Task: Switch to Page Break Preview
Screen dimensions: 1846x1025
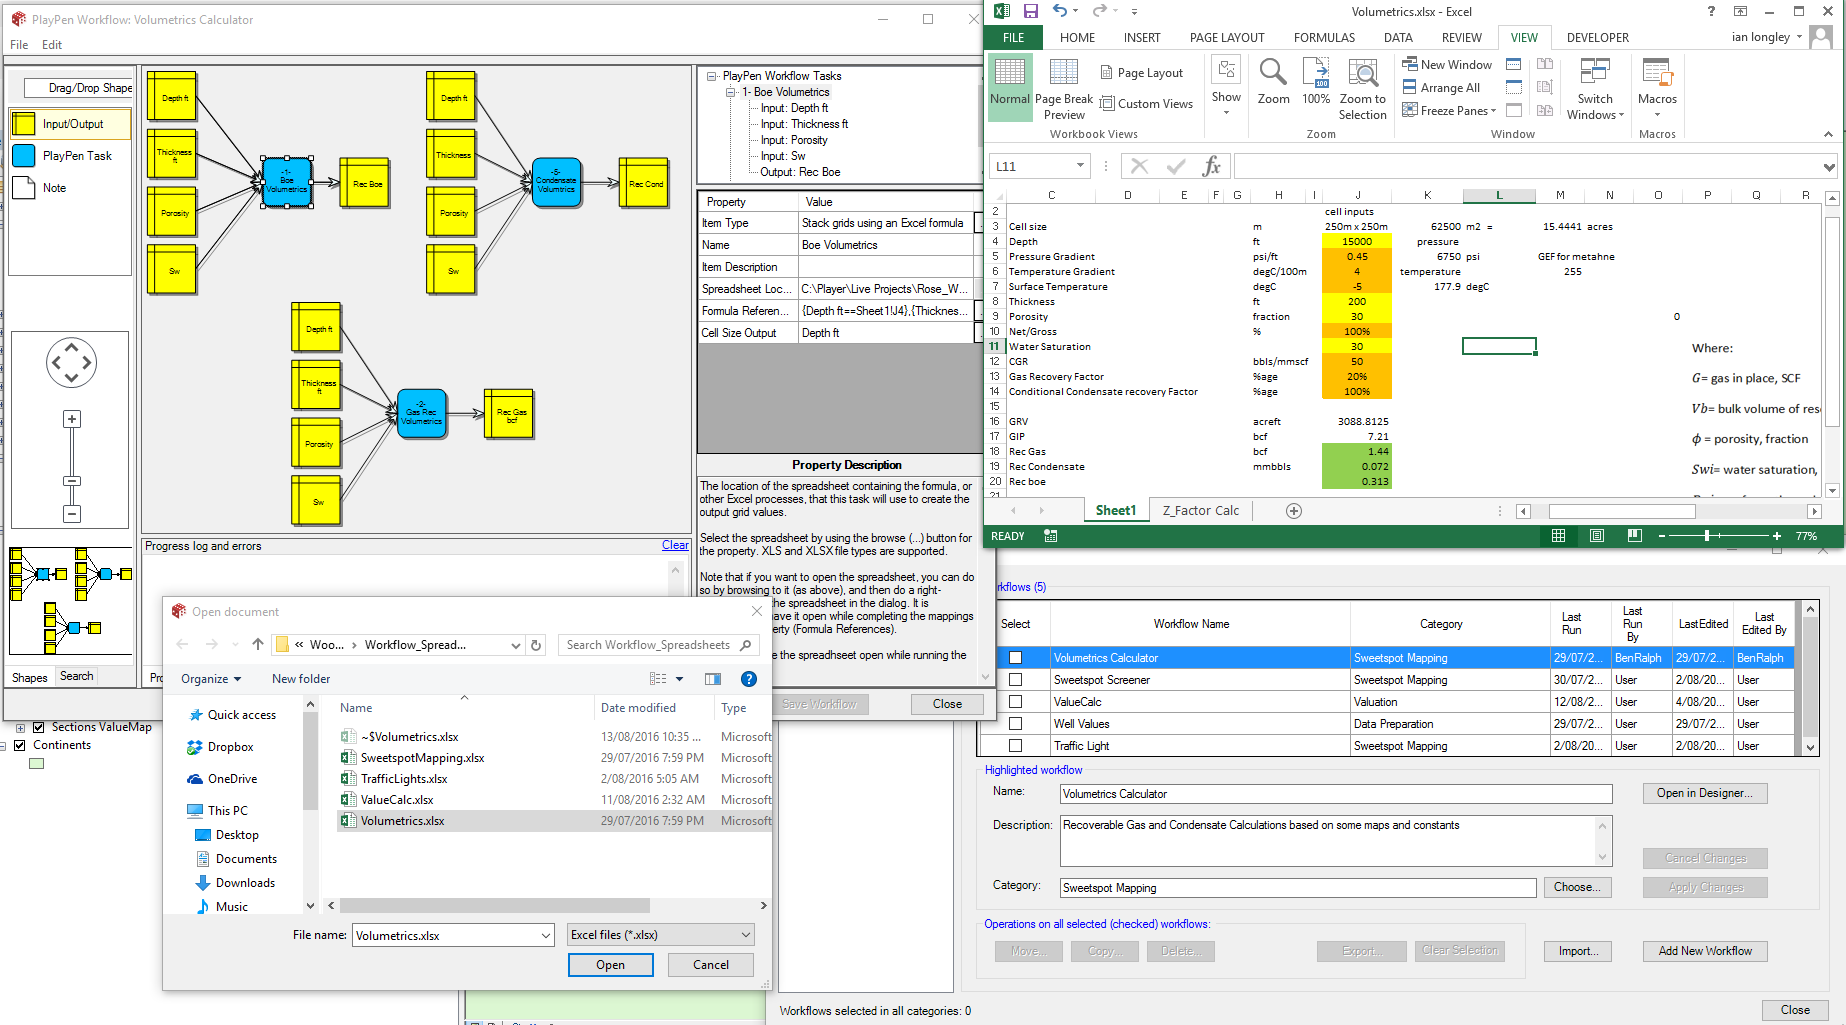Action: point(1064,89)
